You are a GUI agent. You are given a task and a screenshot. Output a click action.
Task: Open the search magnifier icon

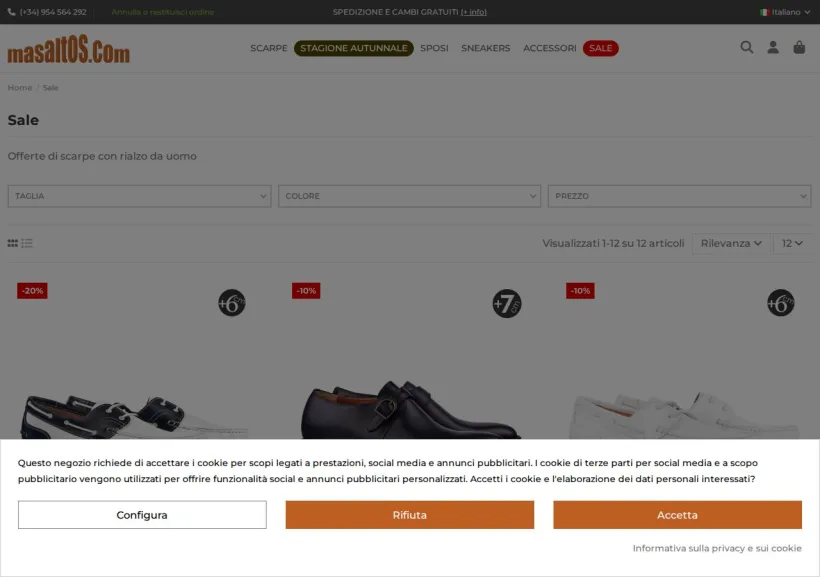coord(746,48)
